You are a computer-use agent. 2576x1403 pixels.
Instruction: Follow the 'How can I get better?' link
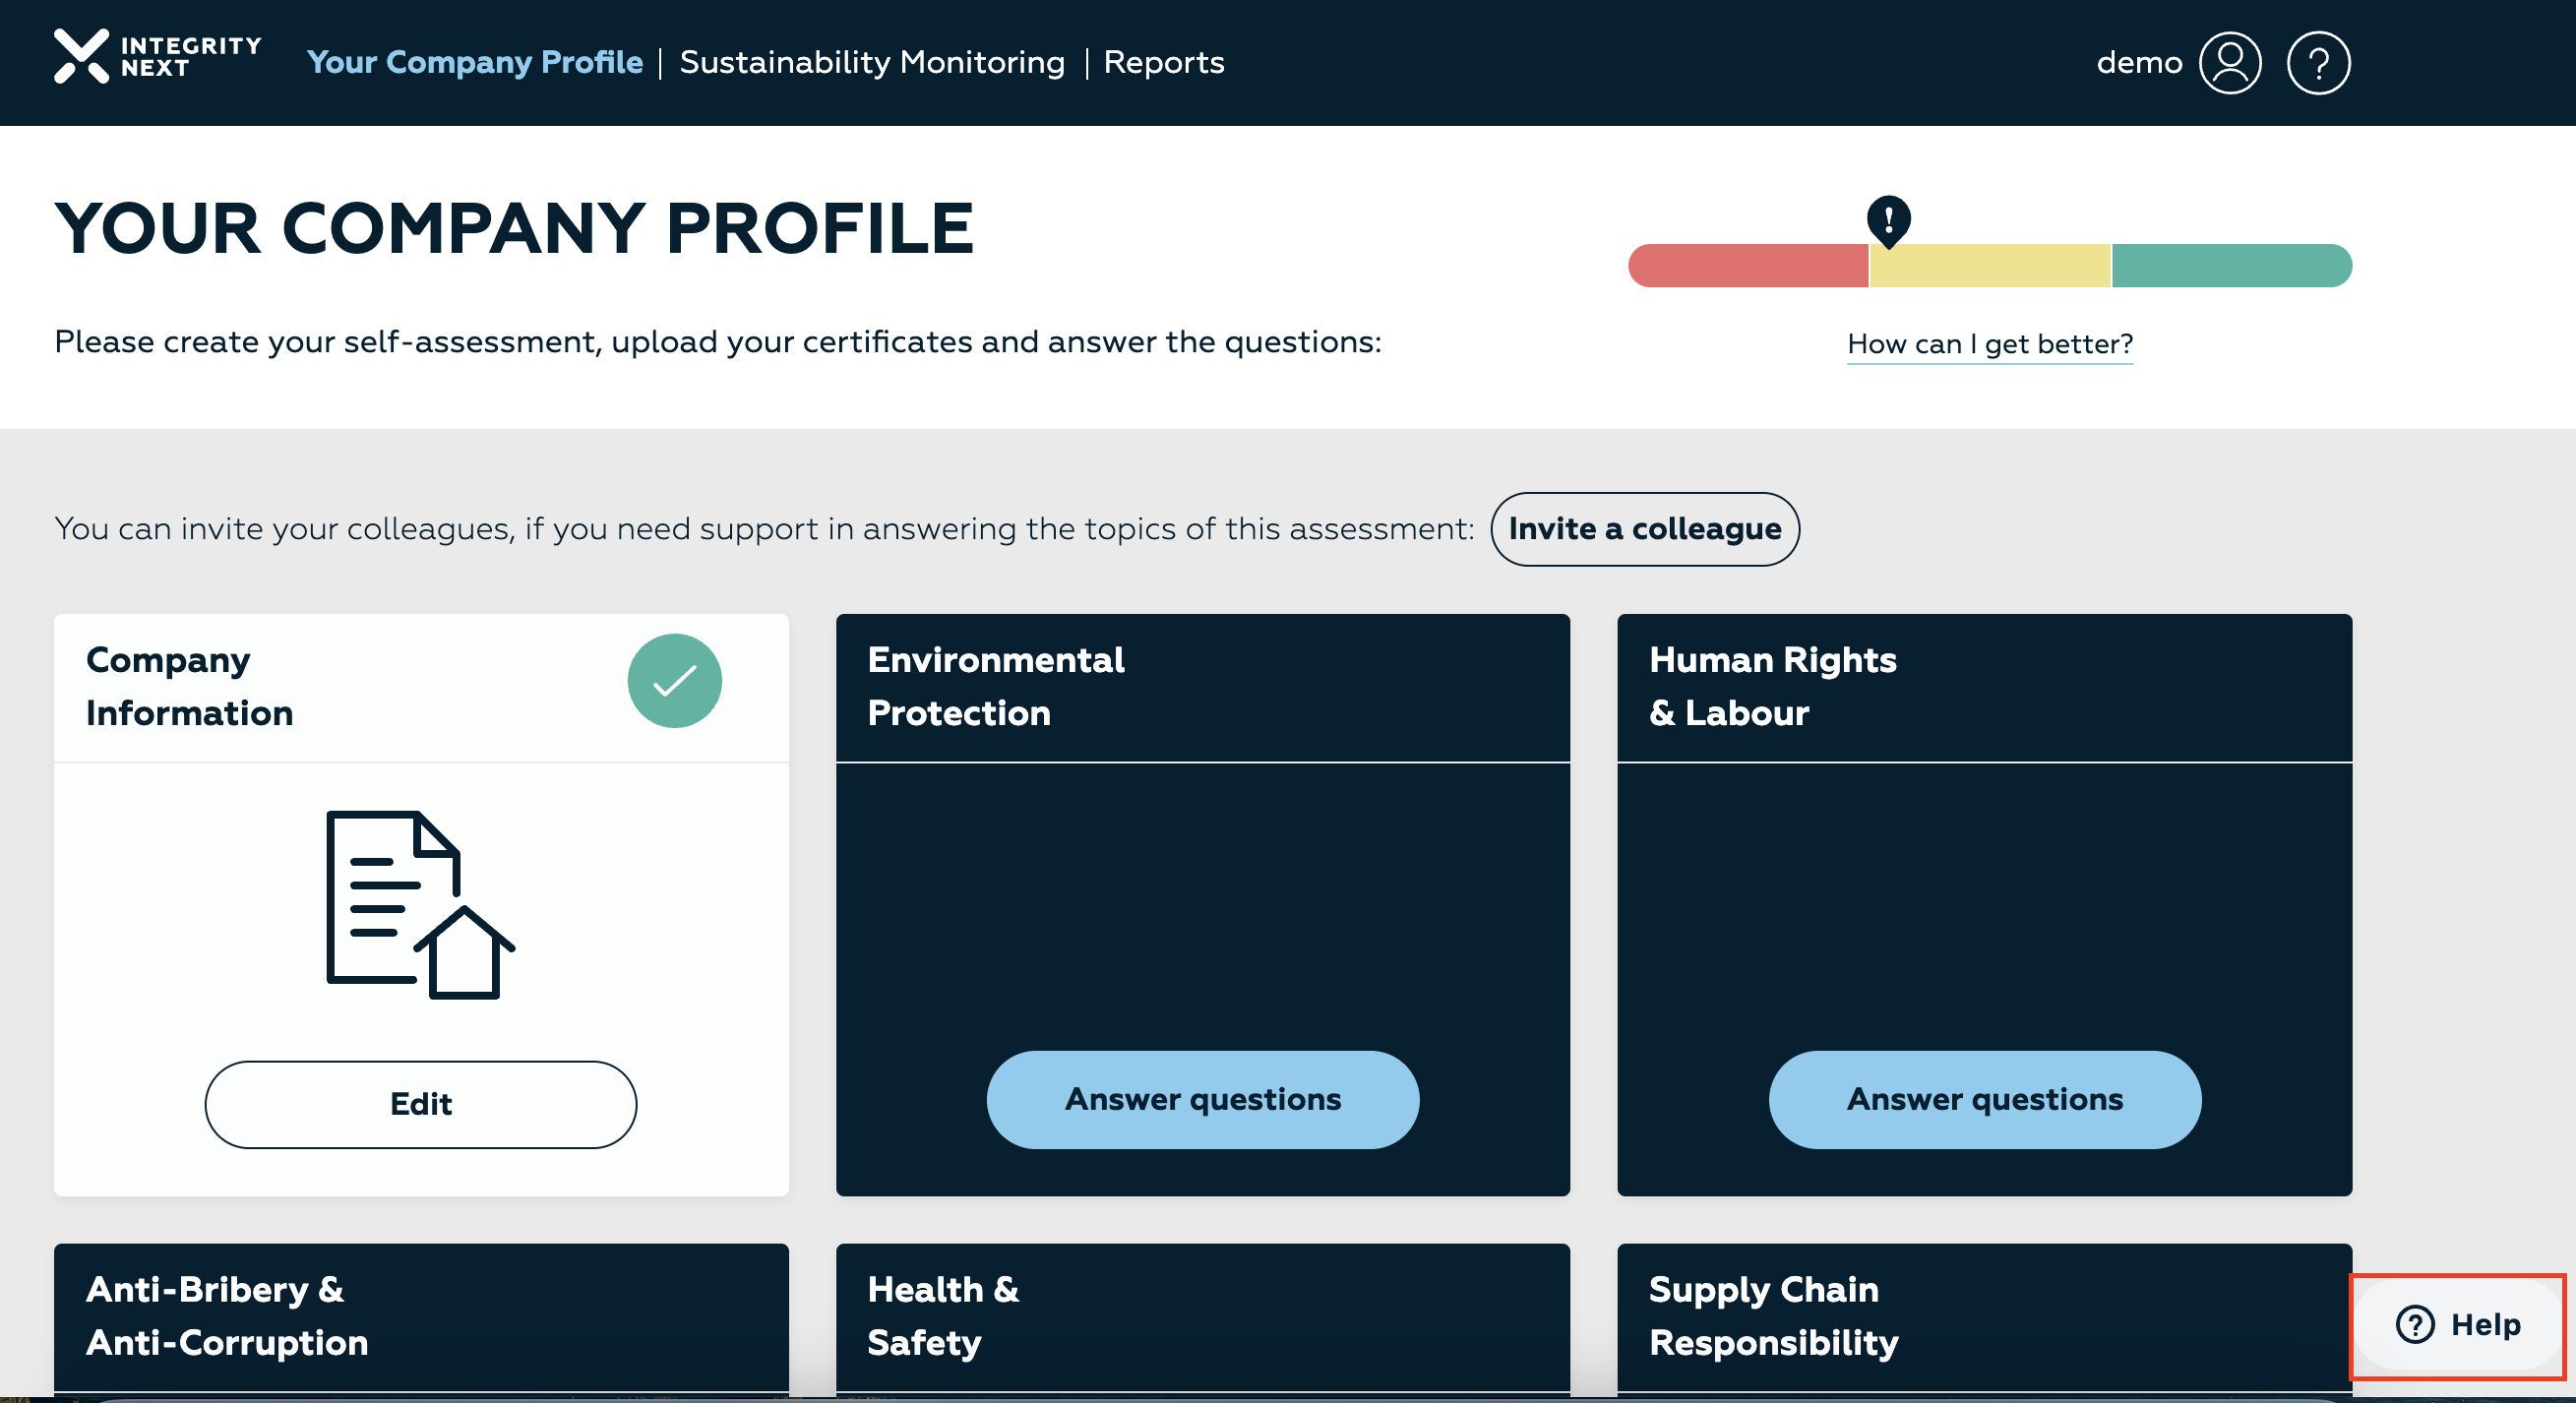tap(1989, 344)
